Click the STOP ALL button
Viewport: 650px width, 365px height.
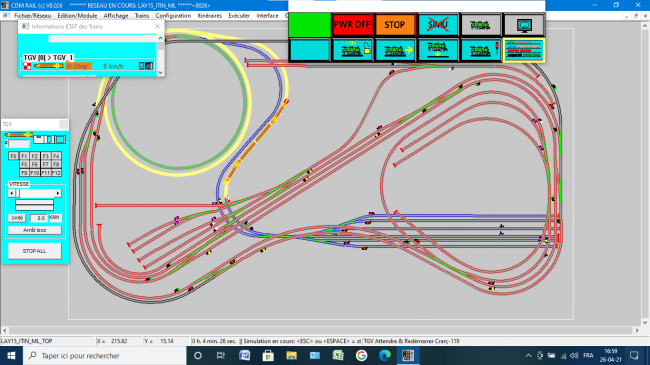(x=34, y=251)
